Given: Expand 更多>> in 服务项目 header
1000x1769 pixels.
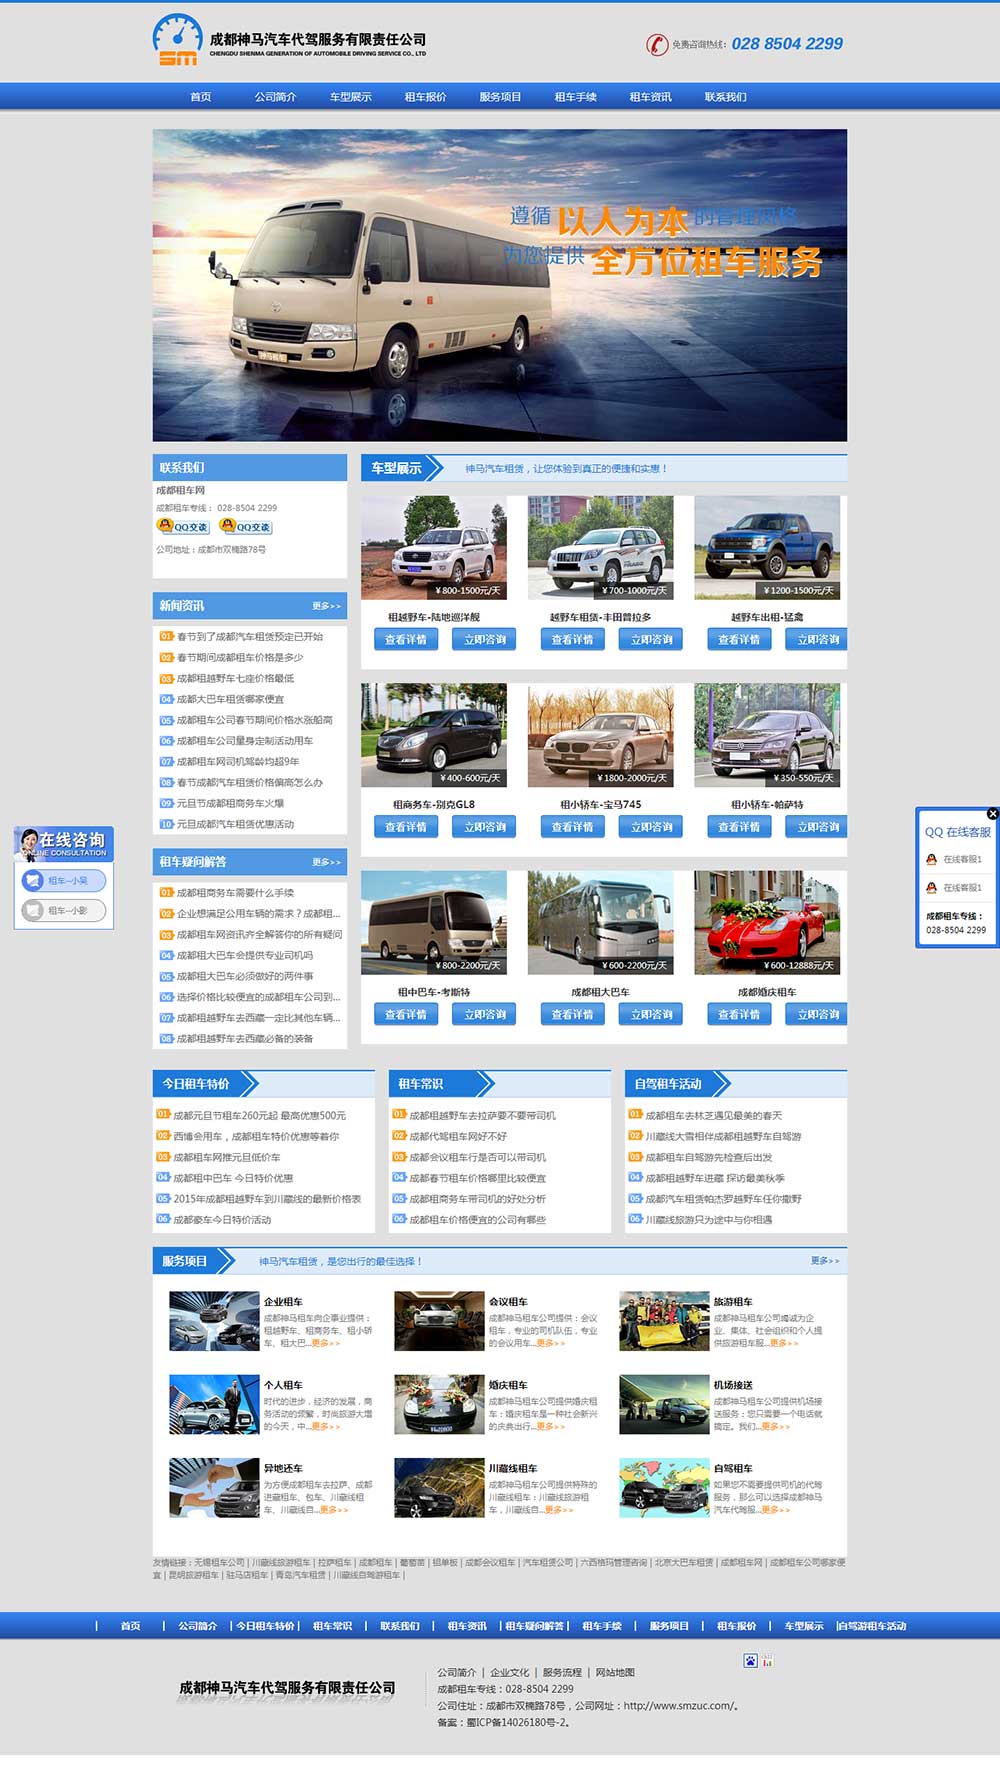Looking at the screenshot, I should point(825,1261).
